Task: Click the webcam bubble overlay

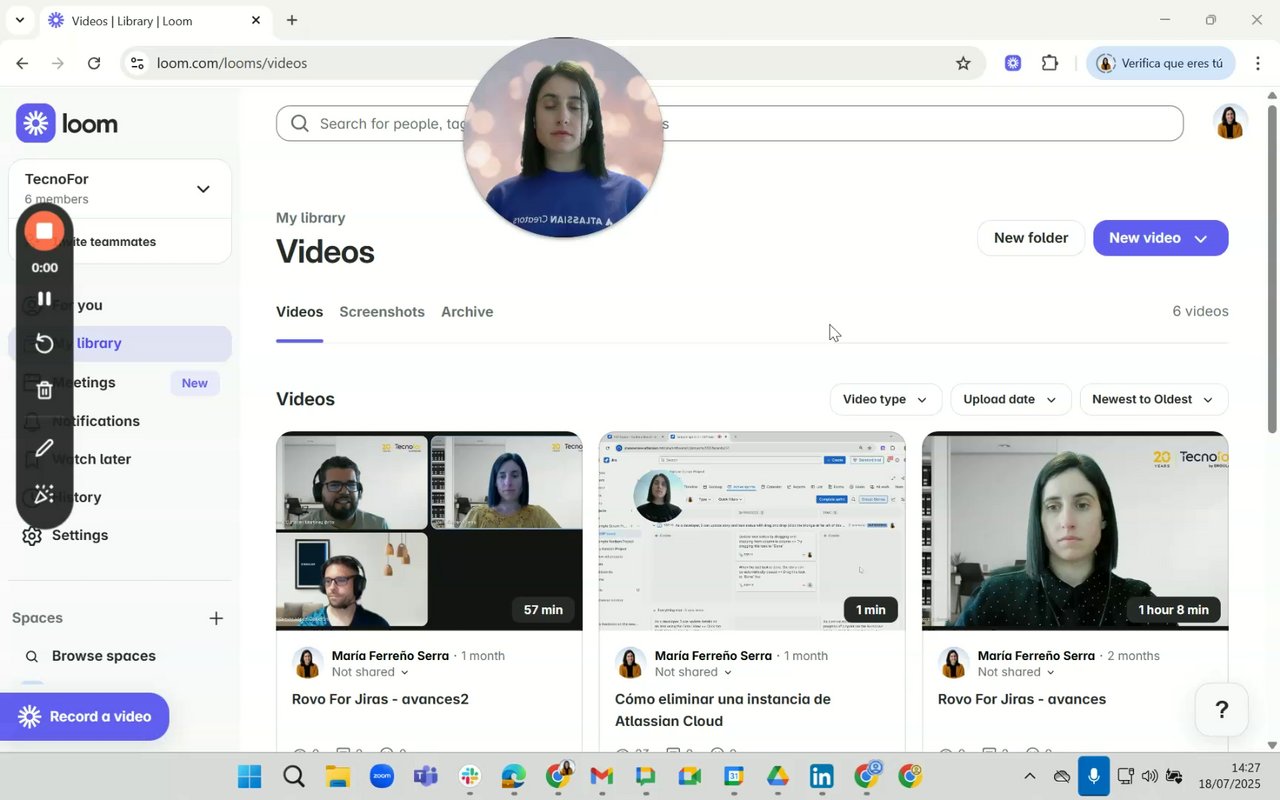Action: pos(563,138)
